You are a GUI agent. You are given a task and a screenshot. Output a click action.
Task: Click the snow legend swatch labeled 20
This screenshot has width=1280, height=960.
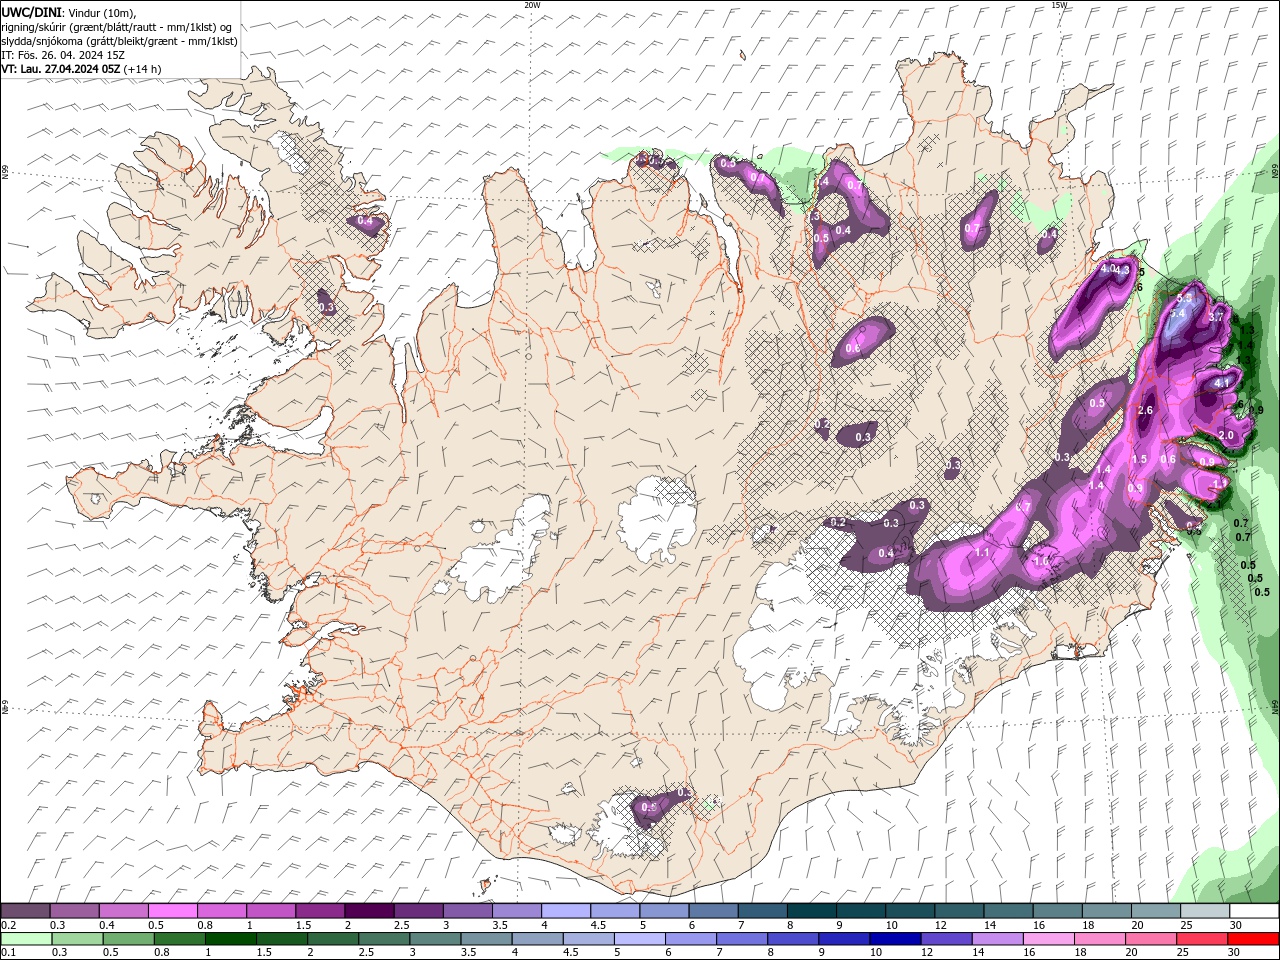coord(1157,911)
